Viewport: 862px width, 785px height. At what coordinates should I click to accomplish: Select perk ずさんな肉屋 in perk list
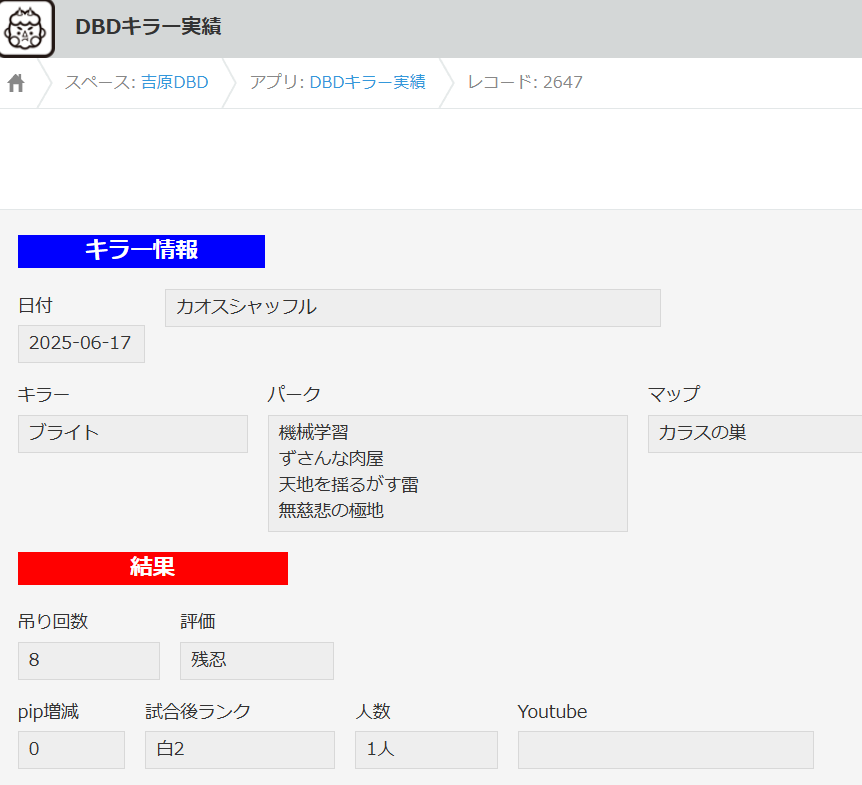[x=331, y=458]
